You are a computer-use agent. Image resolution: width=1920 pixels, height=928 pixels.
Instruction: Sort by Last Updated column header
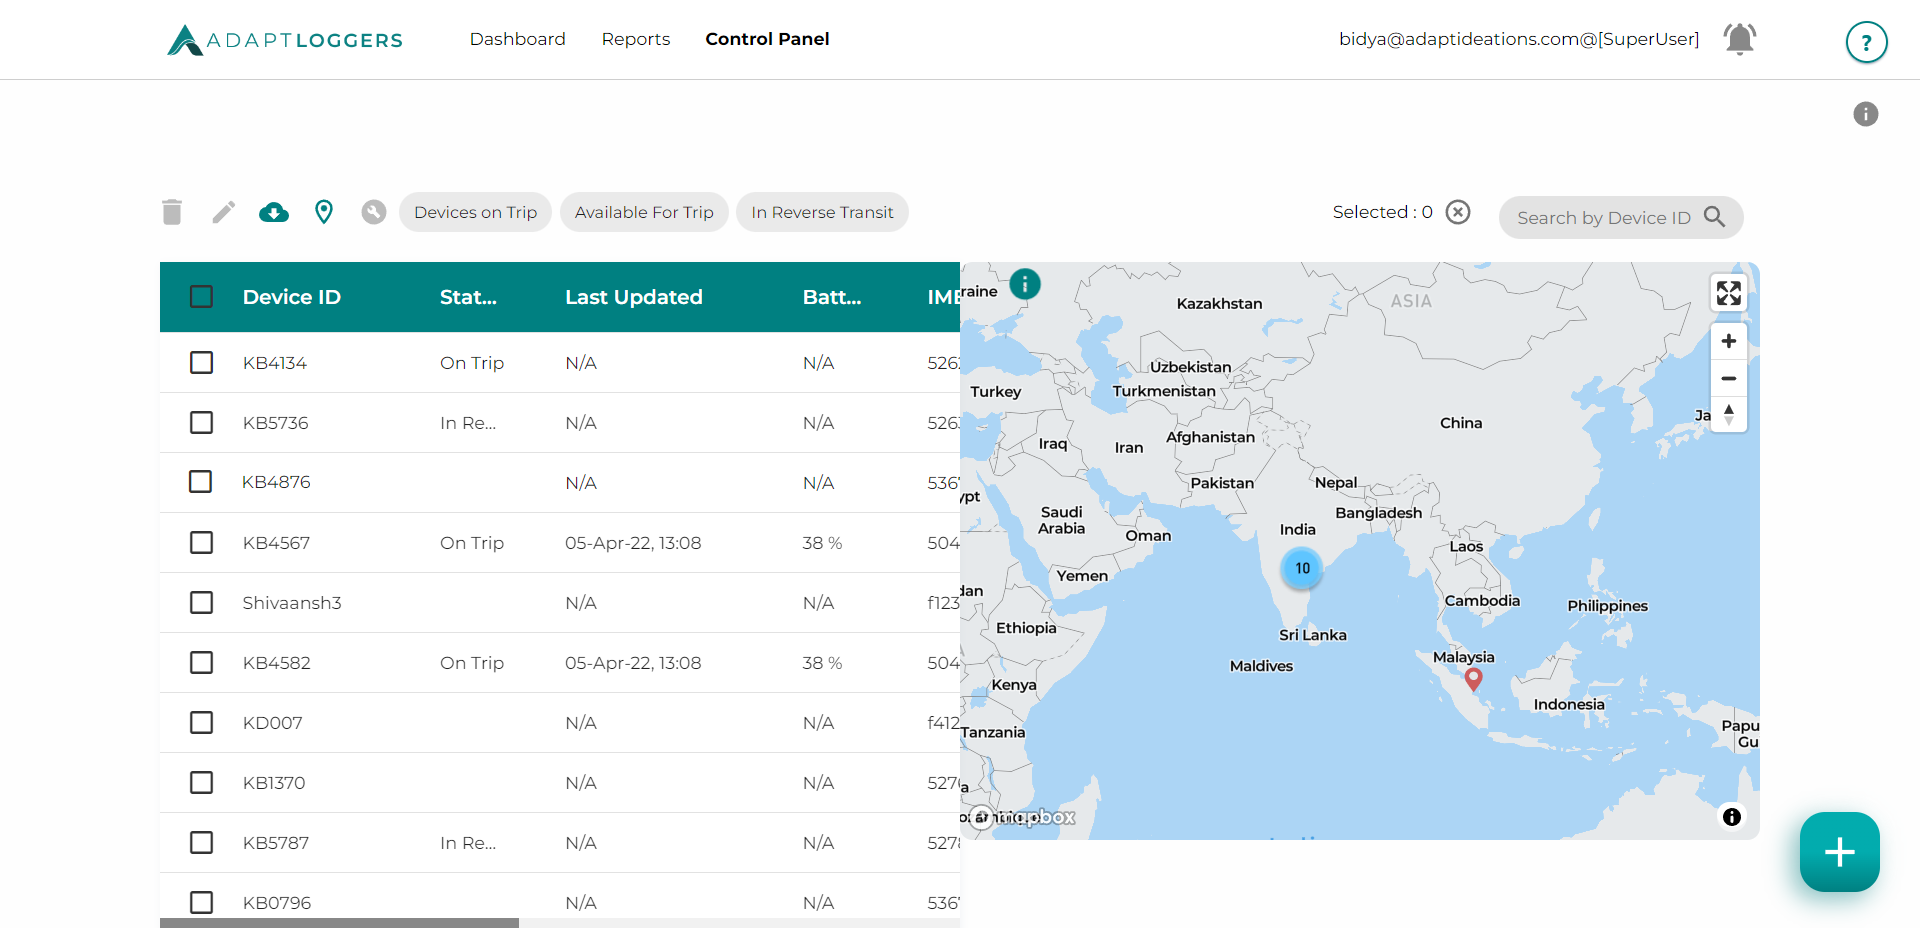634,297
